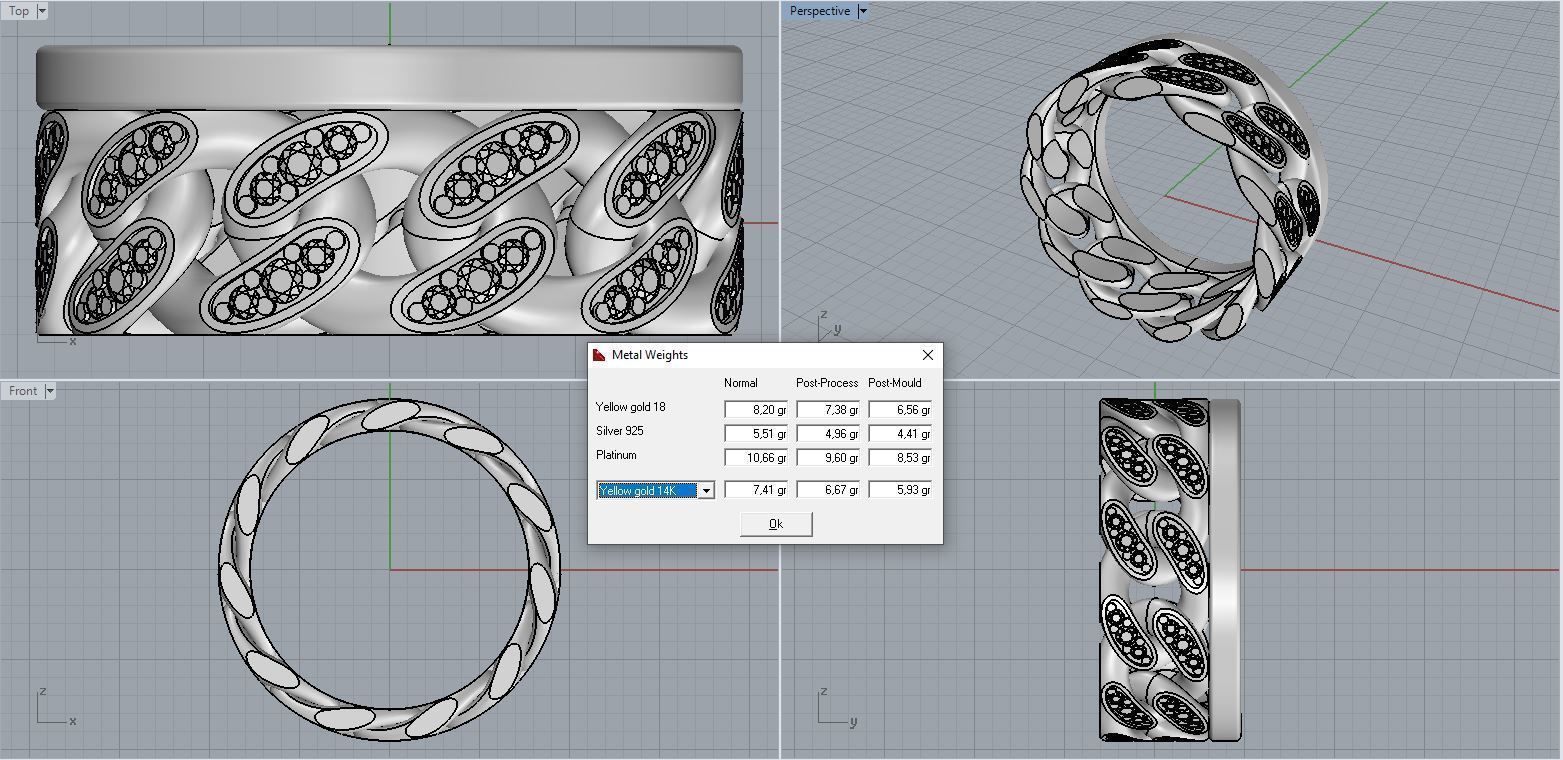Click Yellow gold 18 Post-Mould weight field

point(900,409)
